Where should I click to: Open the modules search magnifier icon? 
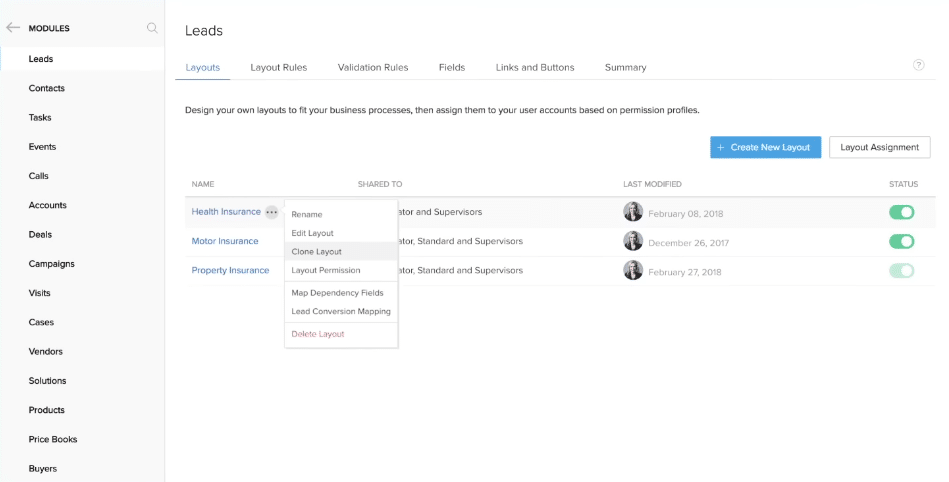[152, 28]
